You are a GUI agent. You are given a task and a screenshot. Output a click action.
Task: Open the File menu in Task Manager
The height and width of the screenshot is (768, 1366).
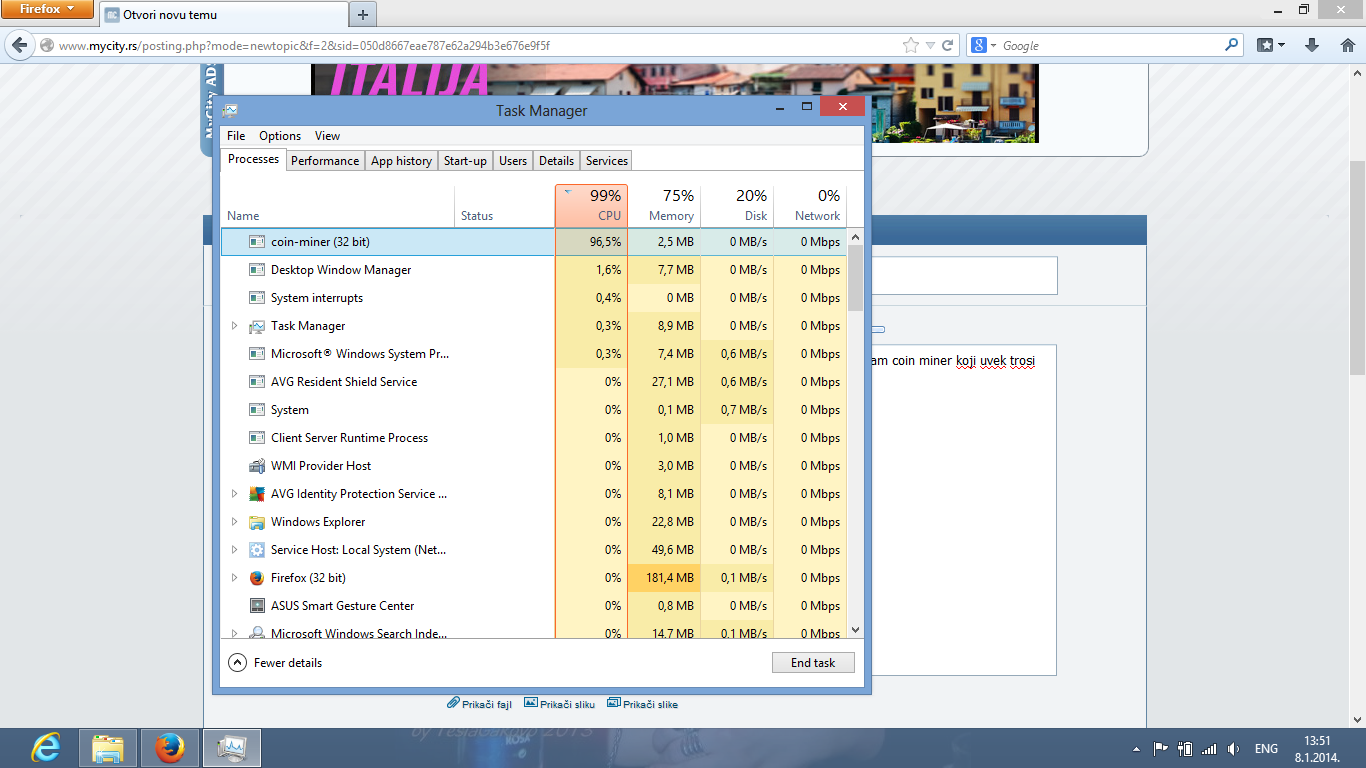coord(236,136)
